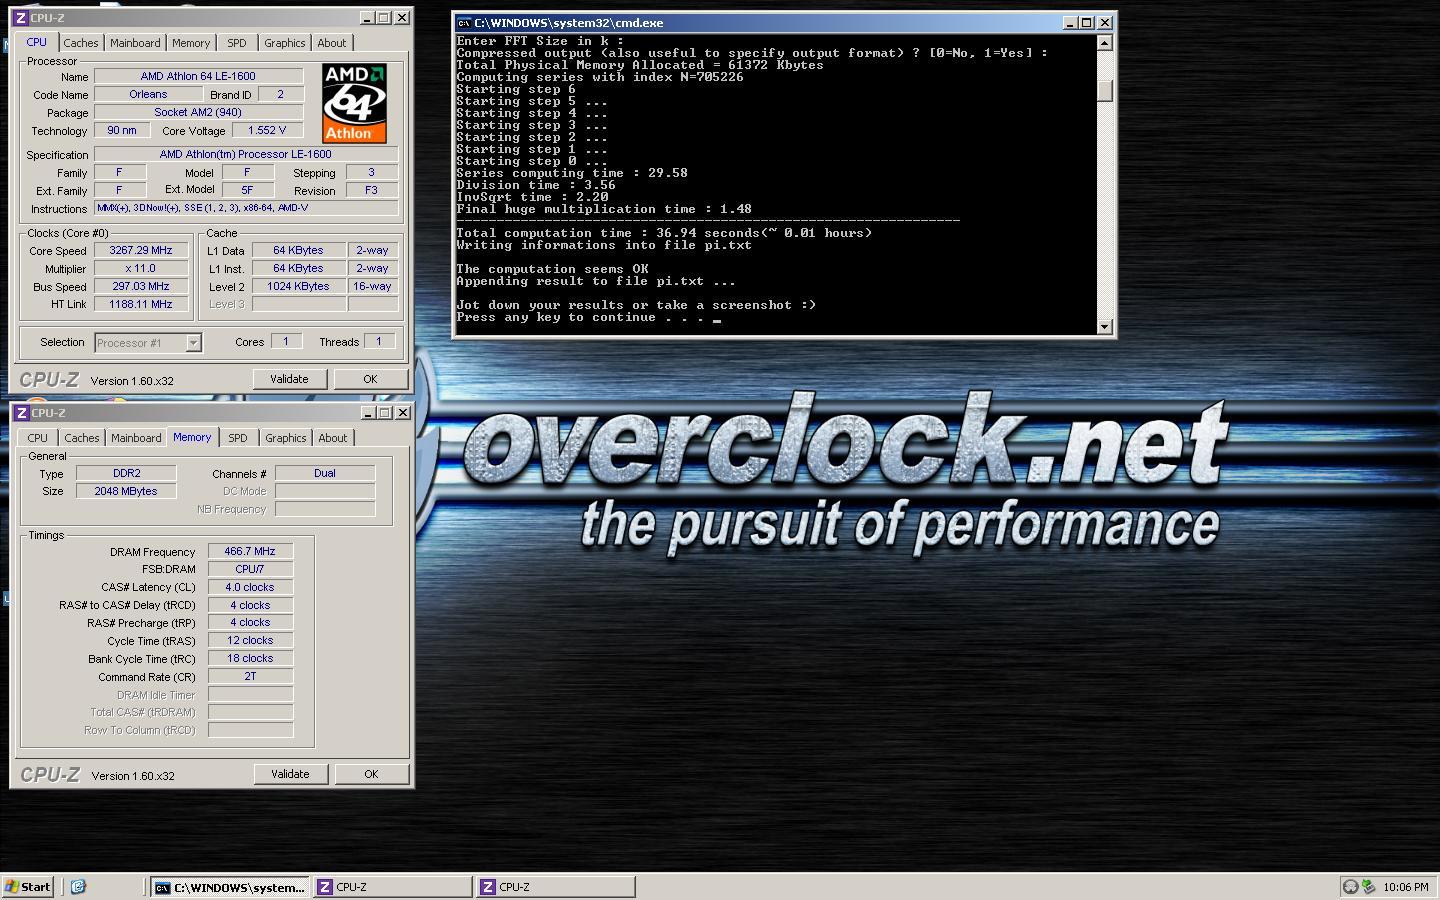Screen dimensions: 1440x900
Task: Open SPD tab in top CPU-Z window
Action: pos(237,43)
